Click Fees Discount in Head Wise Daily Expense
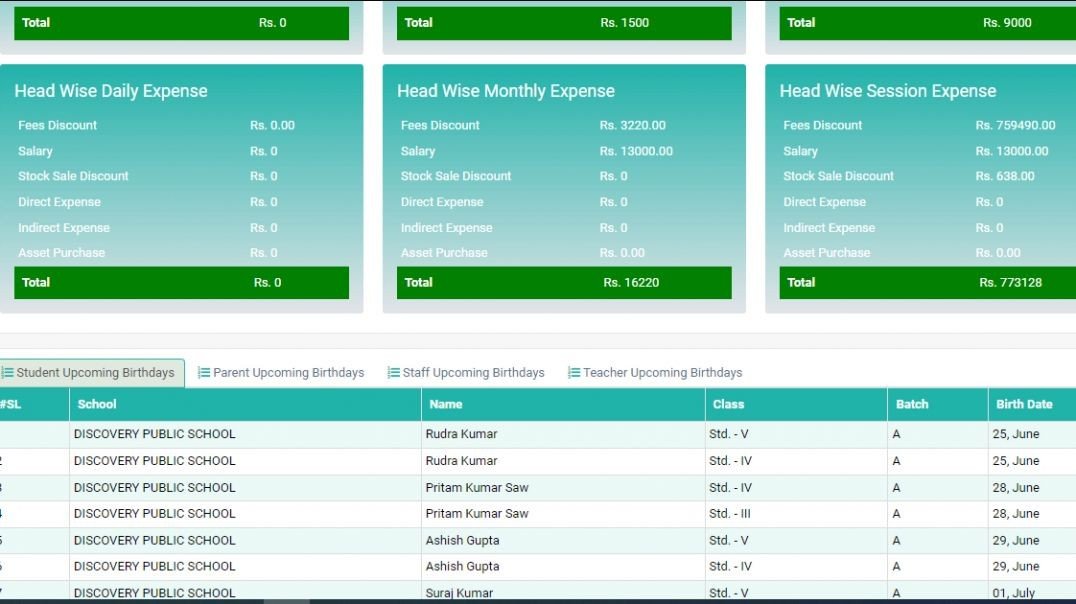Viewport: 1076px width, 604px height. tap(55, 125)
